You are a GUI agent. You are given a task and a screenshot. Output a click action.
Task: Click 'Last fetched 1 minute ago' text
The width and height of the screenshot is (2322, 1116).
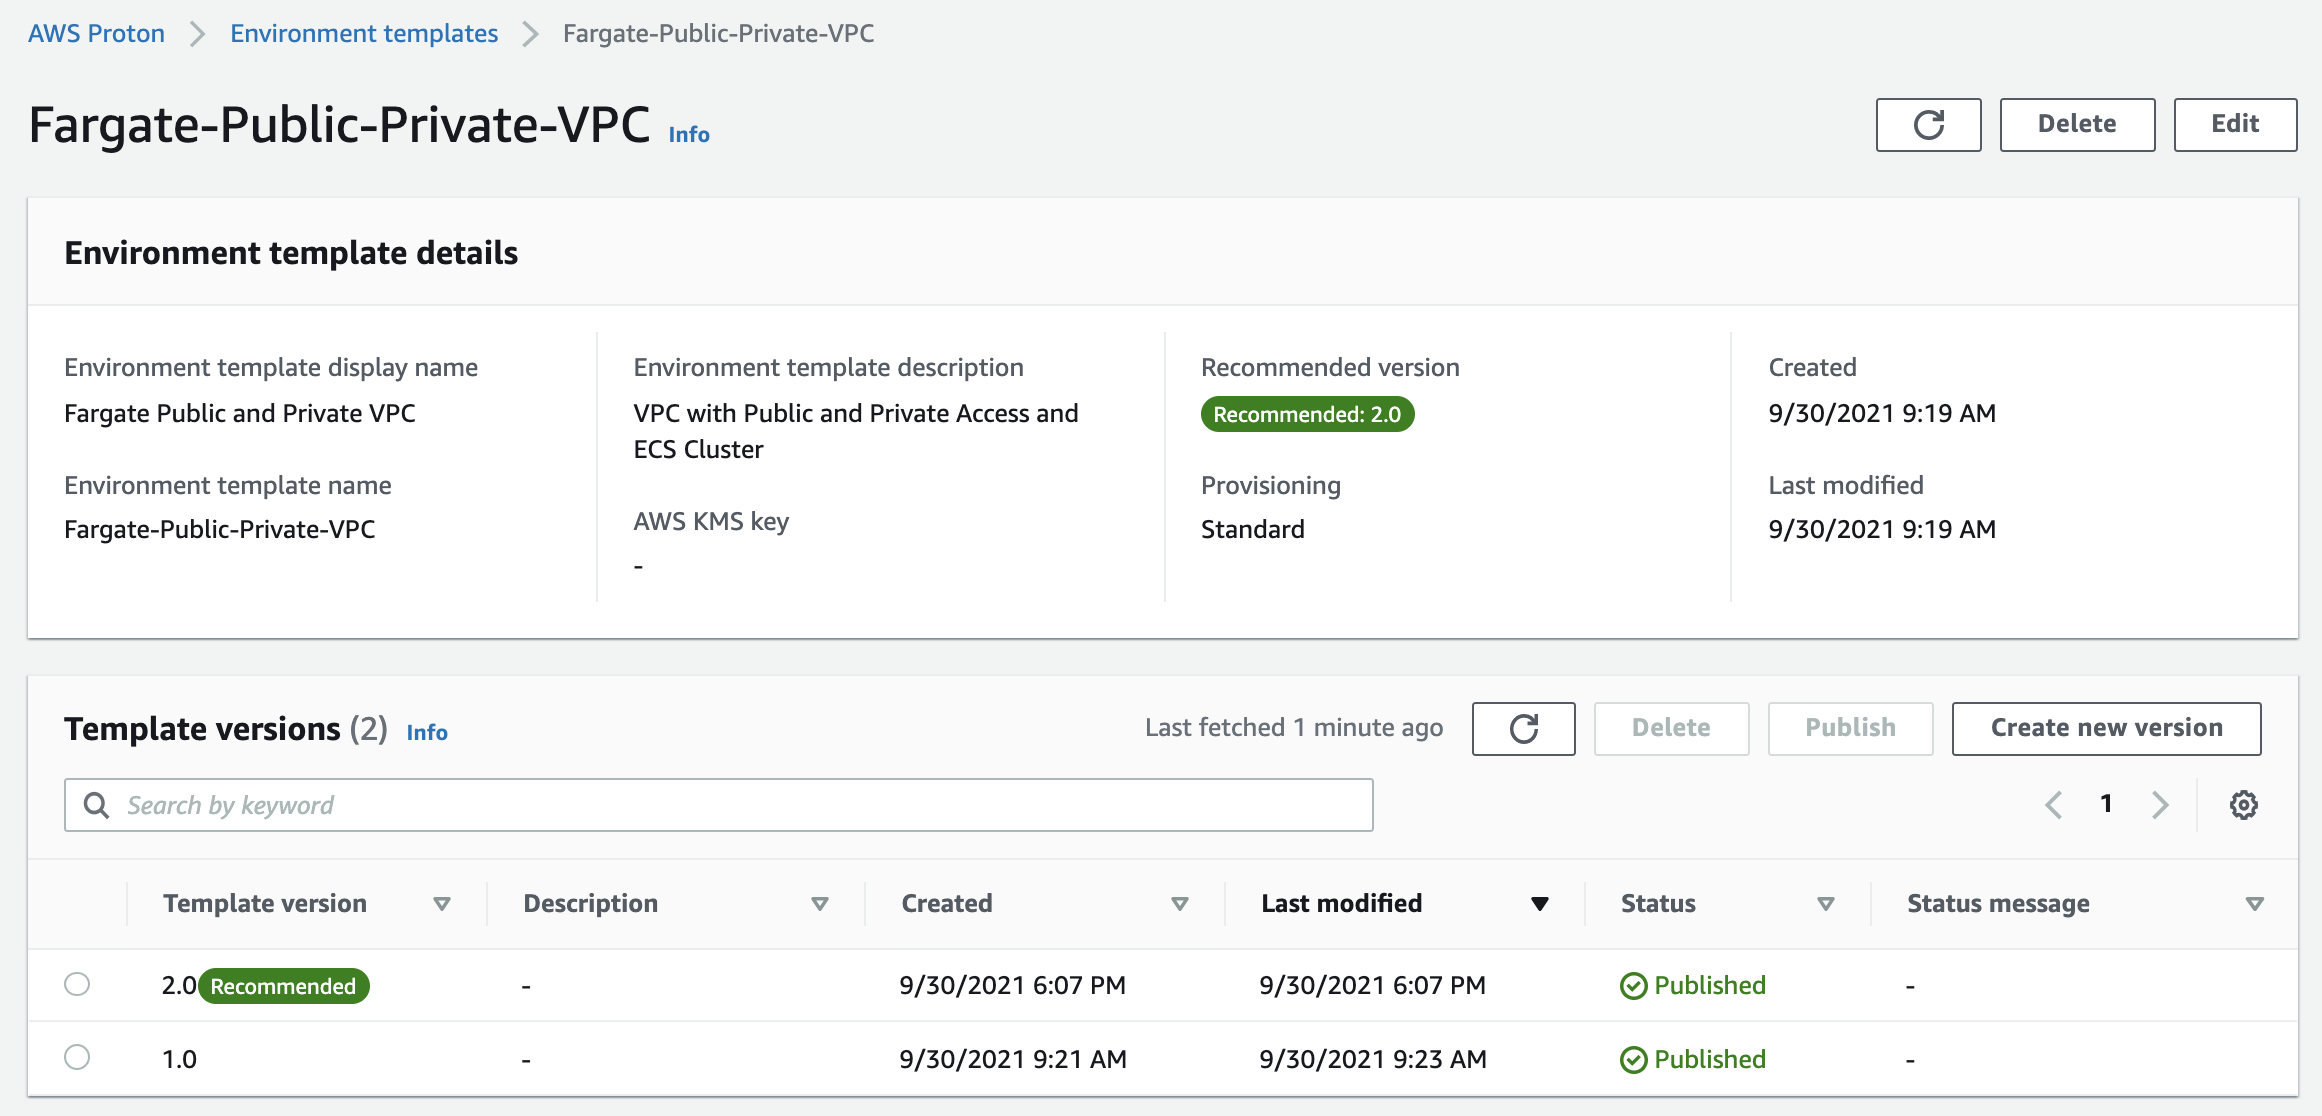[x=1294, y=728]
